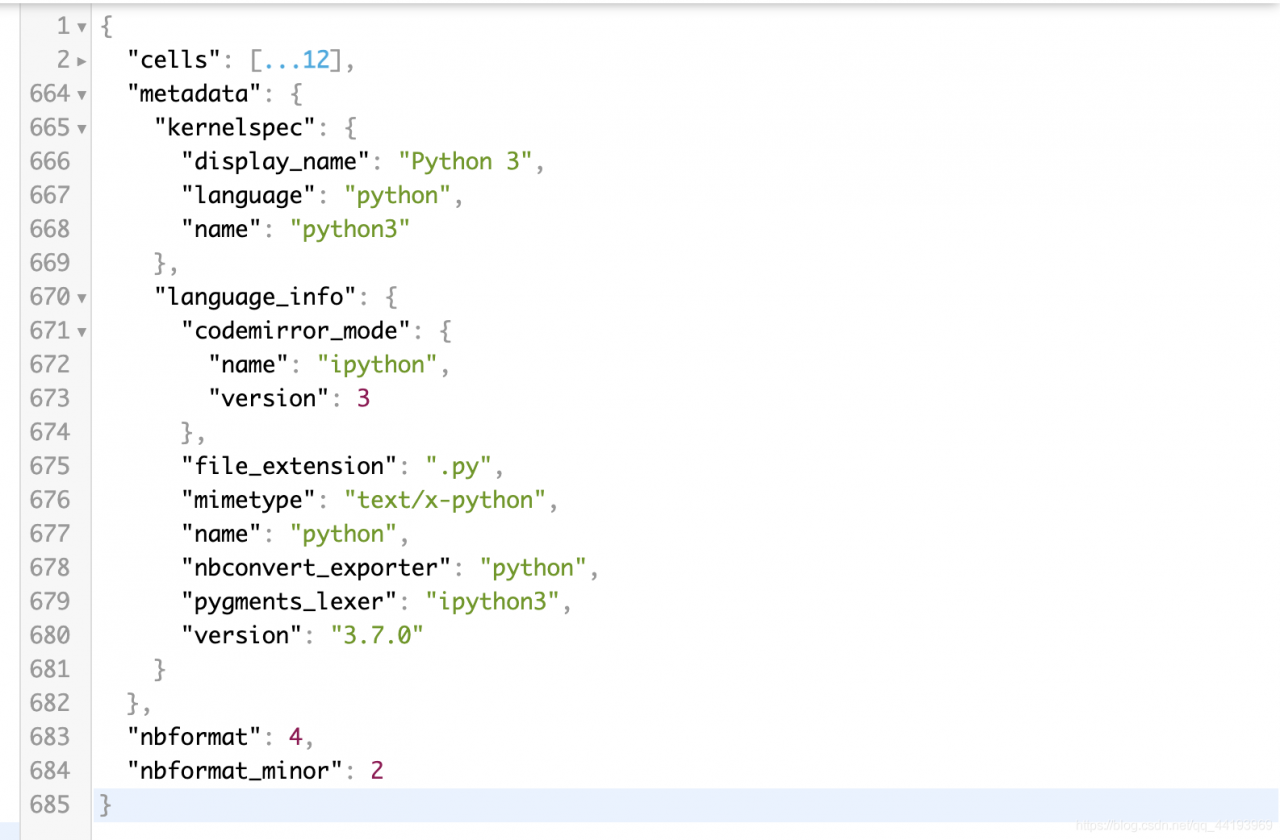Collapse the root object at line 1
The image size is (1280, 840).
(x=82, y=27)
